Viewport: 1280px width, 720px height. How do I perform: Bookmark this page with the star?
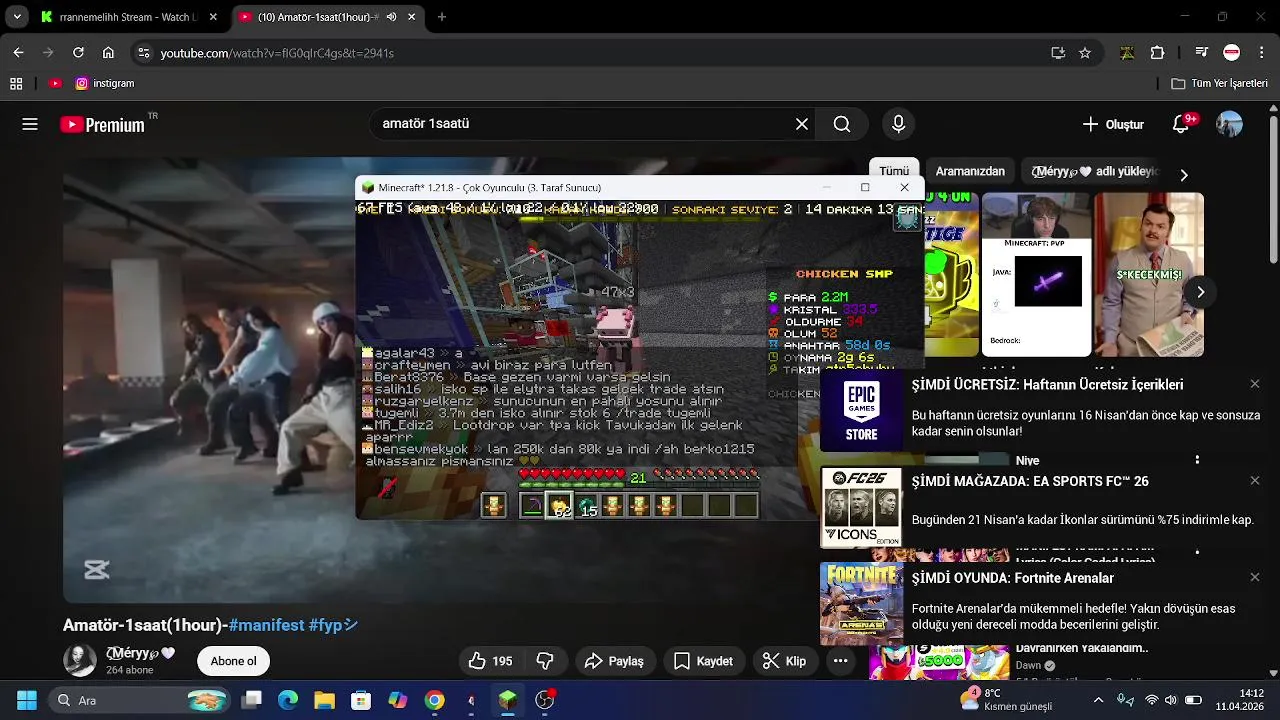click(x=1085, y=53)
